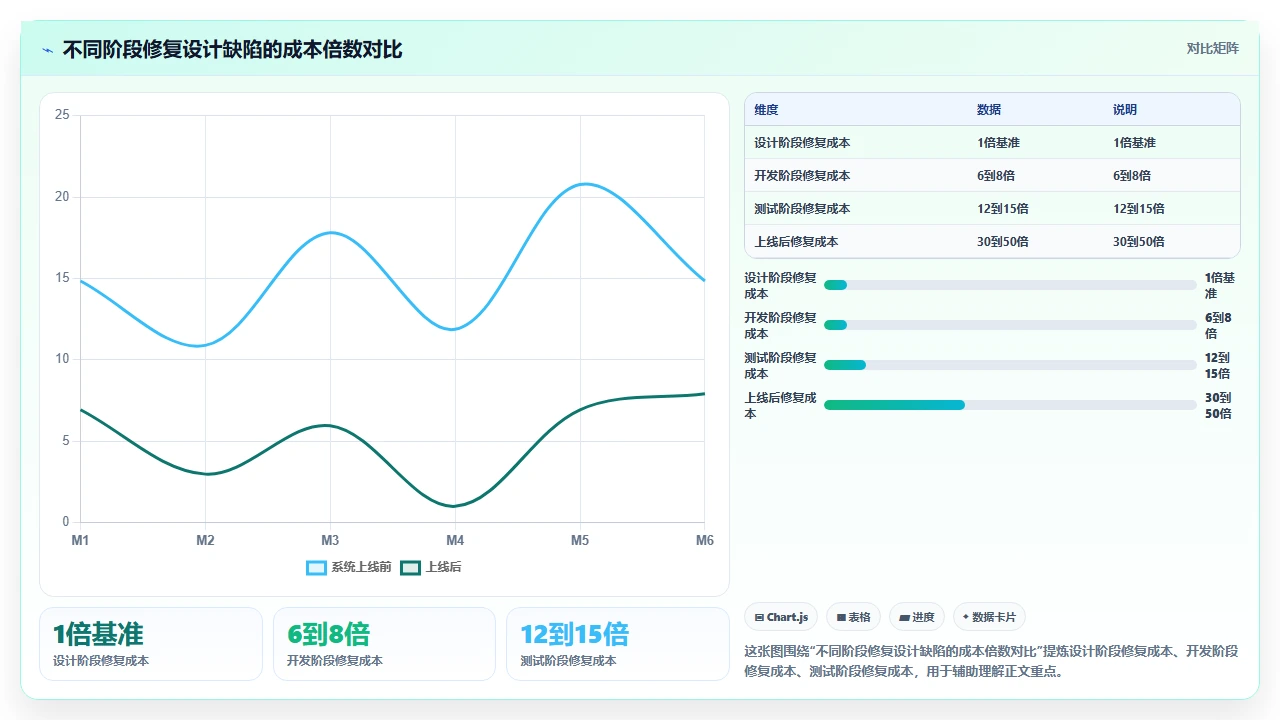Click the 上线后修复成本 progress bar
The height and width of the screenshot is (720, 1280).
[x=1010, y=405]
